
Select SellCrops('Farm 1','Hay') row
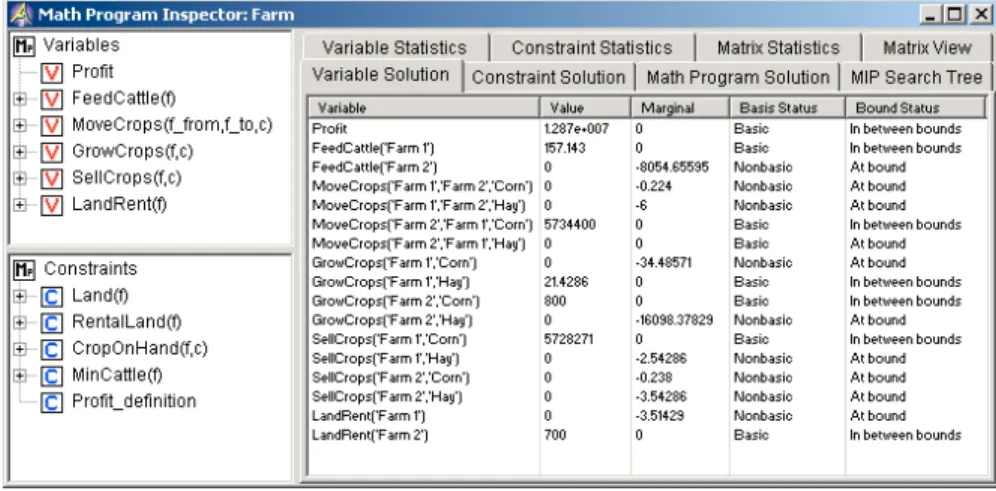pyautogui.click(x=647, y=359)
